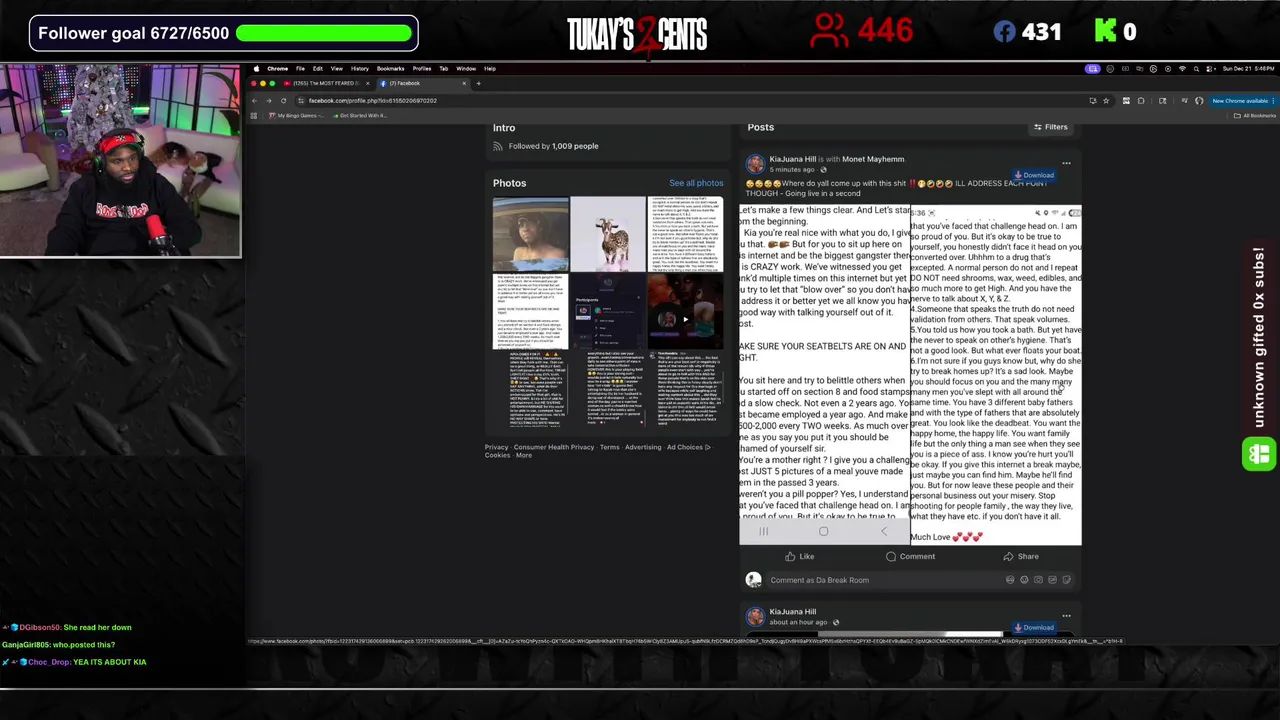Switch commenting identity via Da Break Room avatar
The width and height of the screenshot is (1280, 720).
[753, 580]
